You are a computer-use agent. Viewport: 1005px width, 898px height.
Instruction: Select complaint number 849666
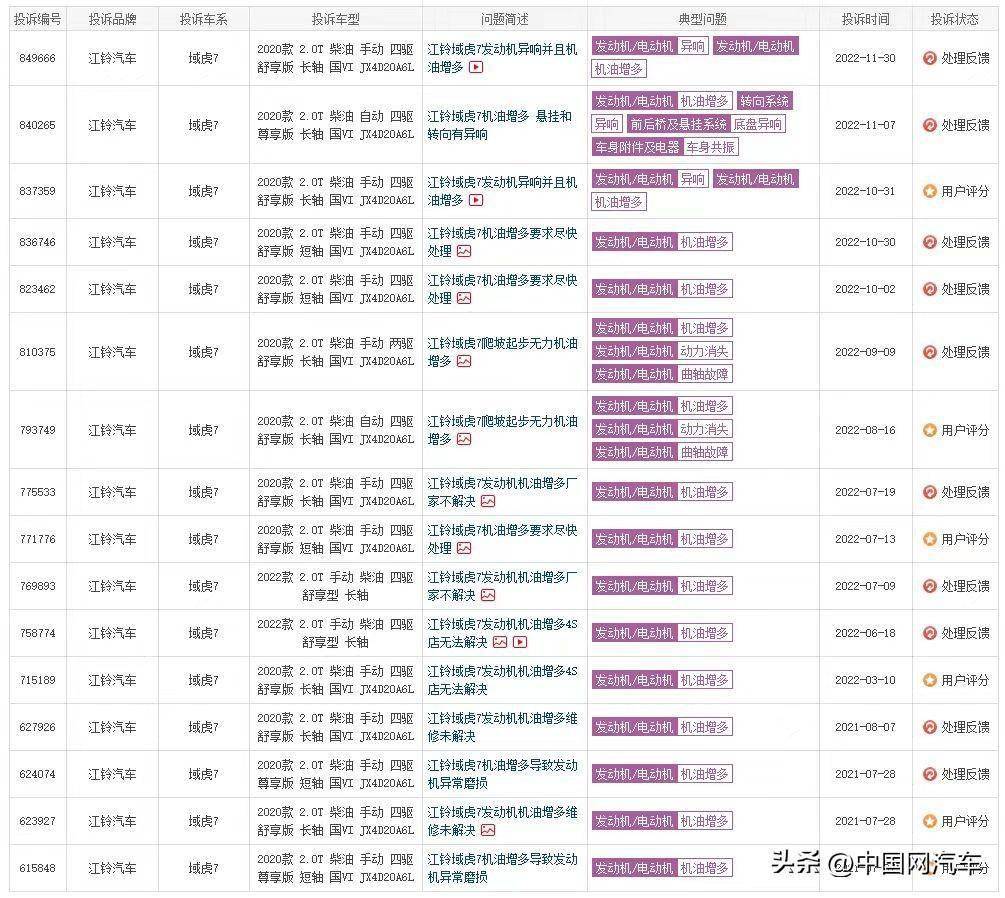pyautogui.click(x=37, y=58)
